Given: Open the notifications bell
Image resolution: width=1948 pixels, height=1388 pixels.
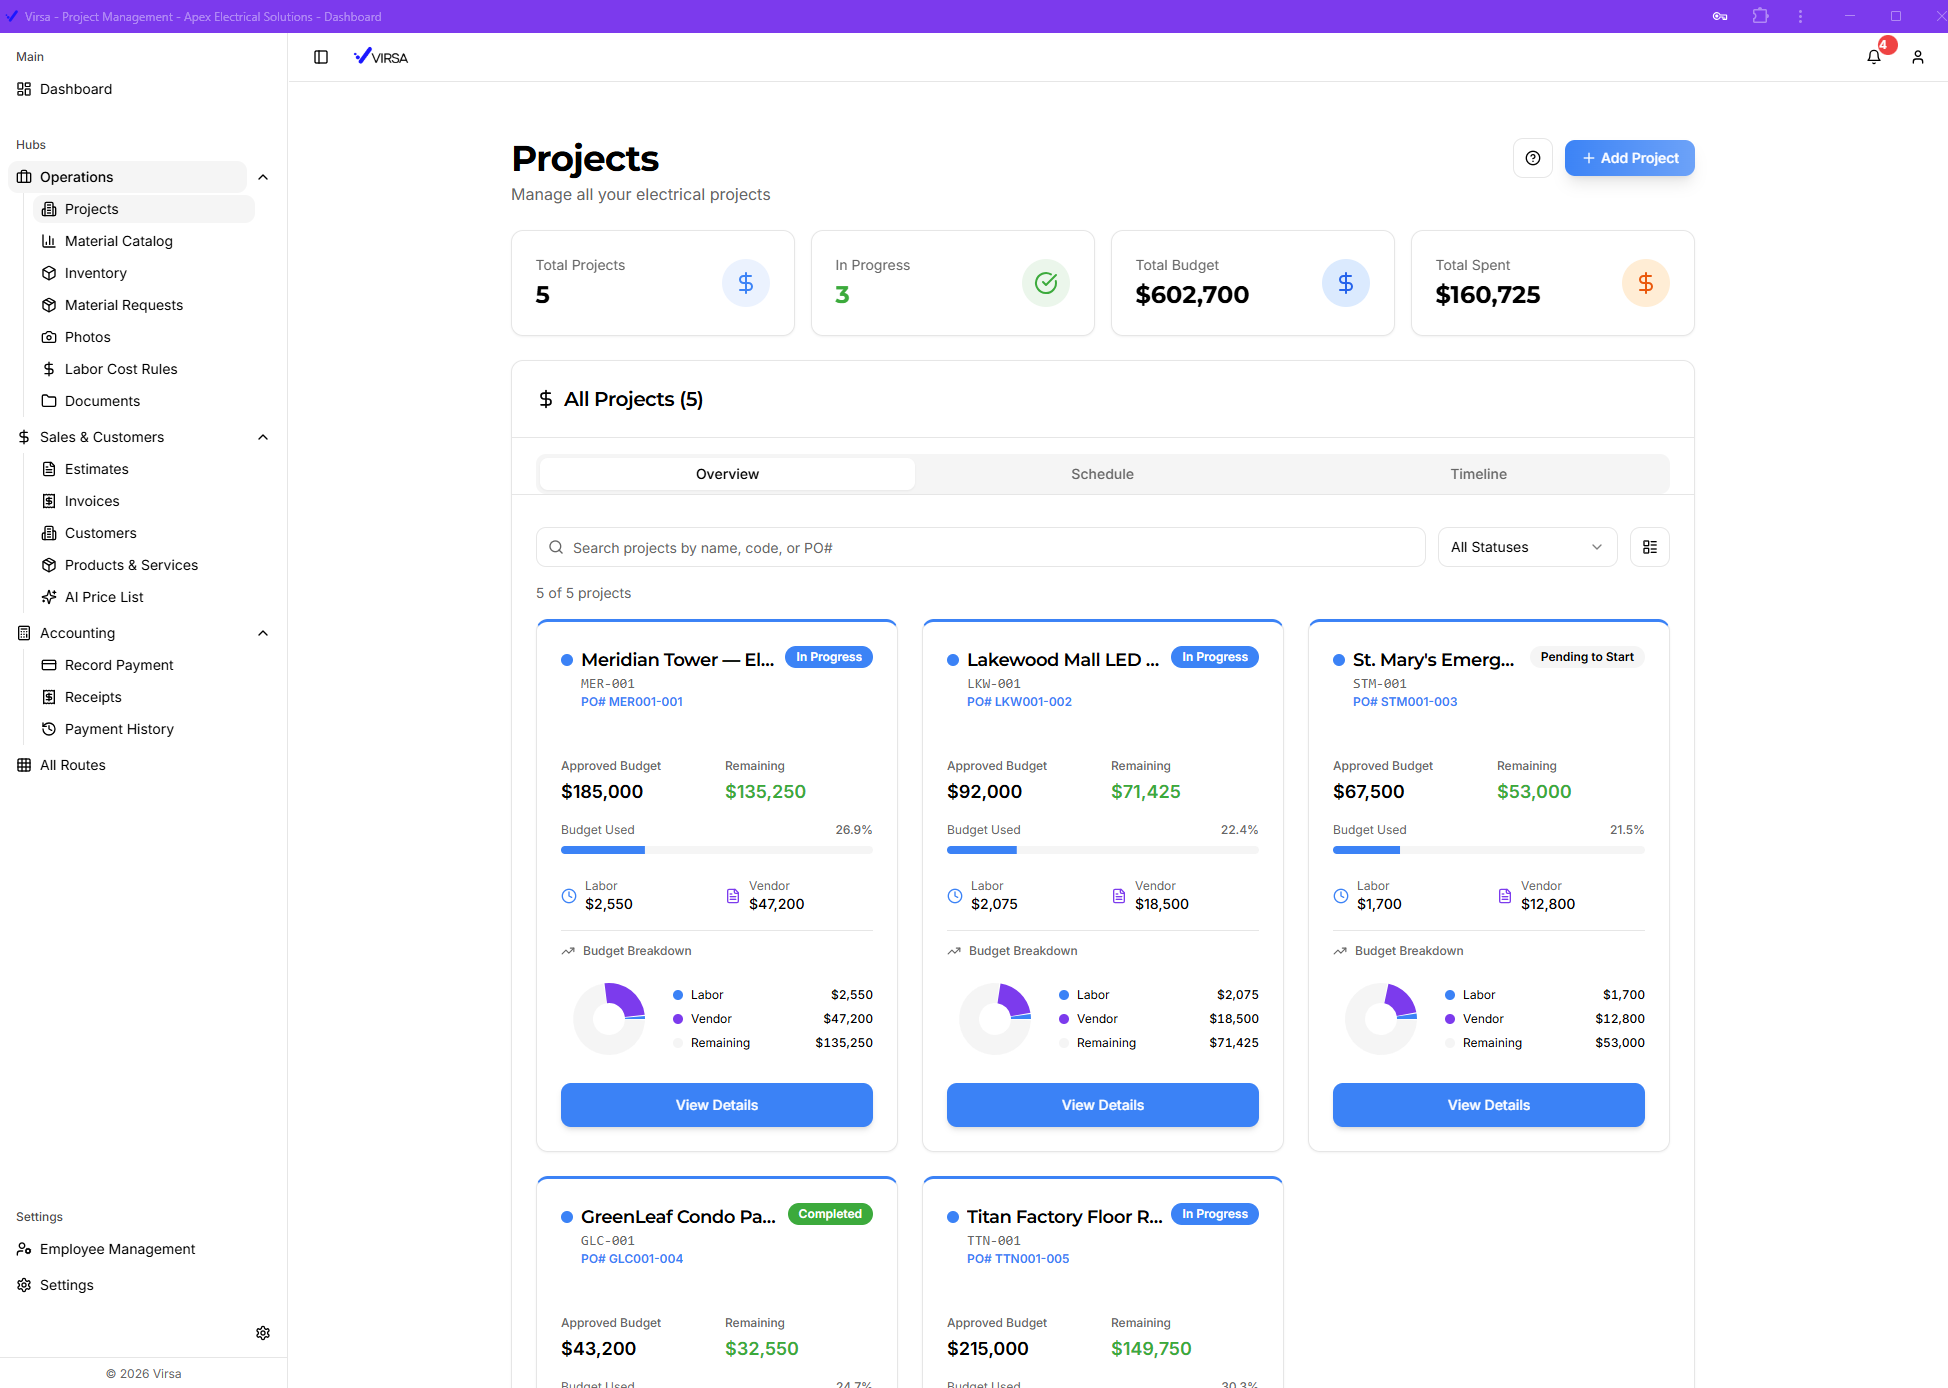Looking at the screenshot, I should 1874,57.
